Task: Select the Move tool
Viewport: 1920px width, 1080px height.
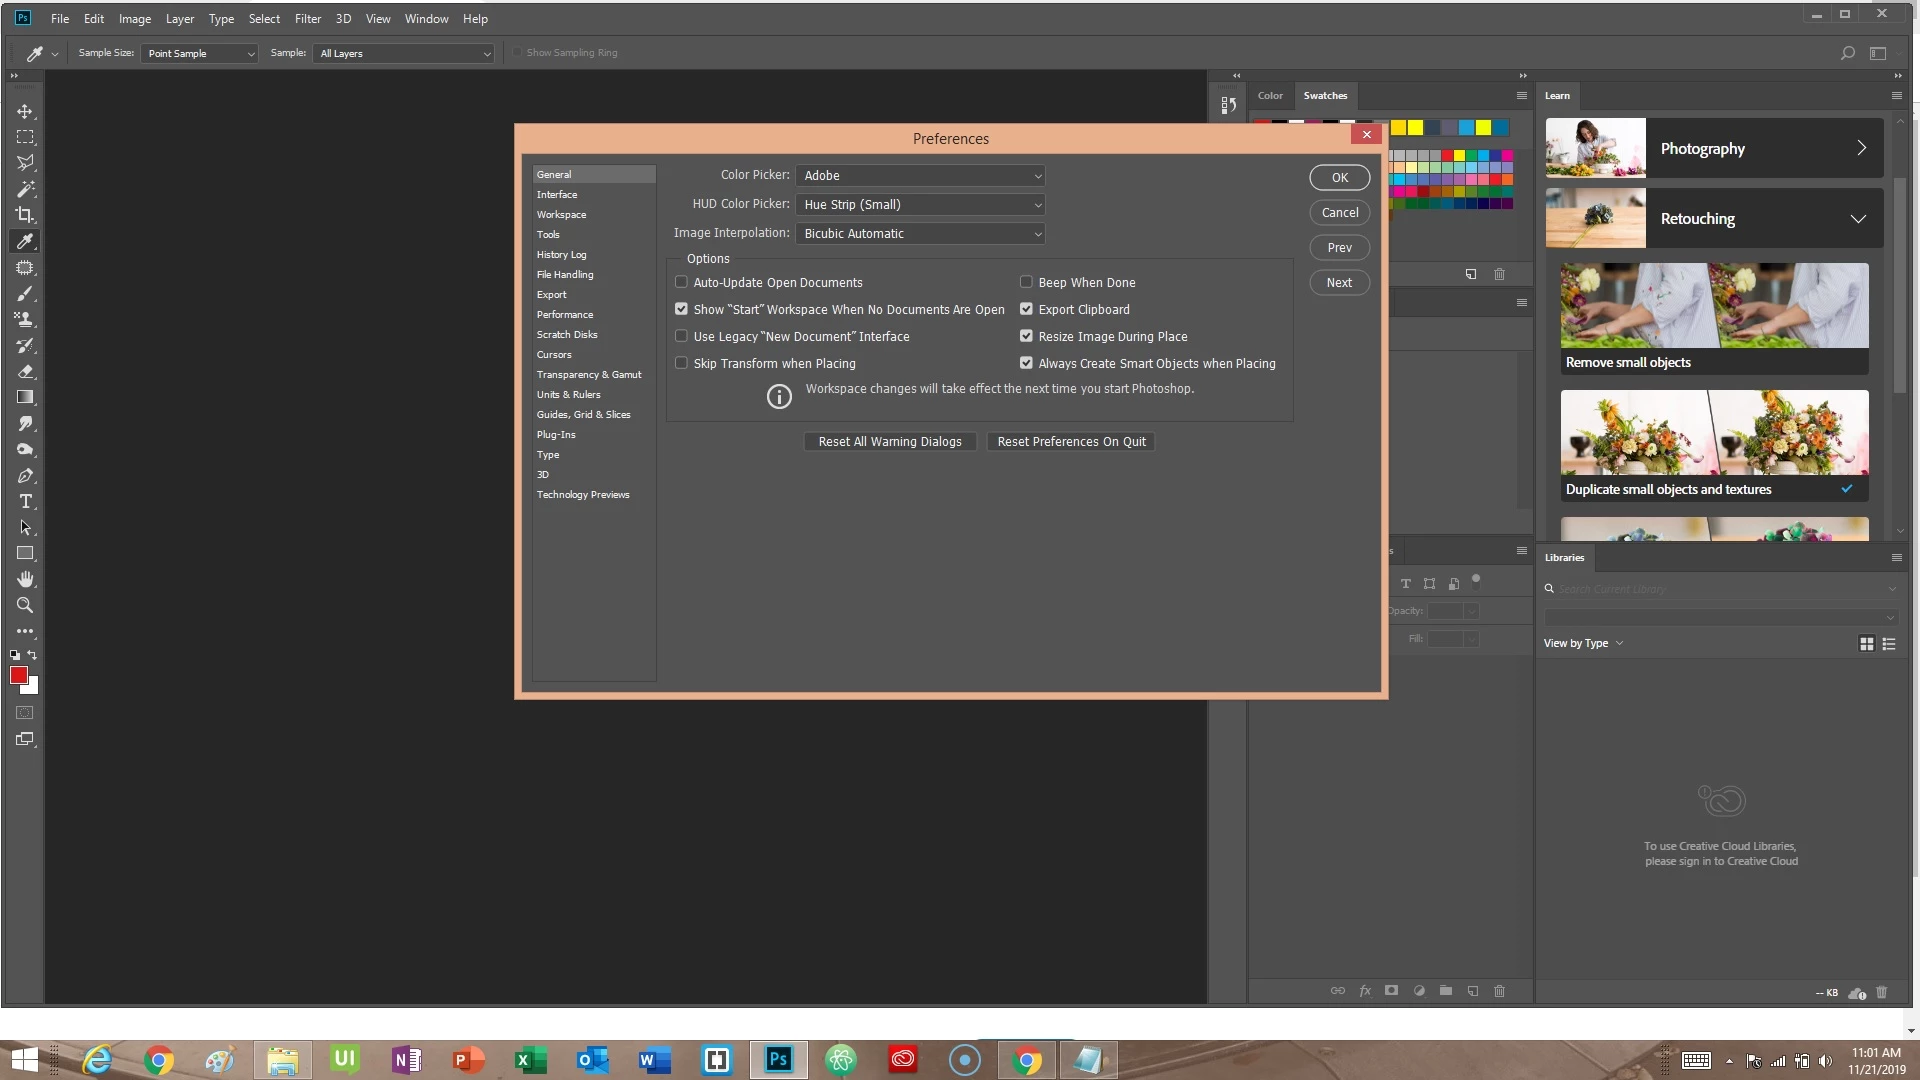Action: pos(25,111)
